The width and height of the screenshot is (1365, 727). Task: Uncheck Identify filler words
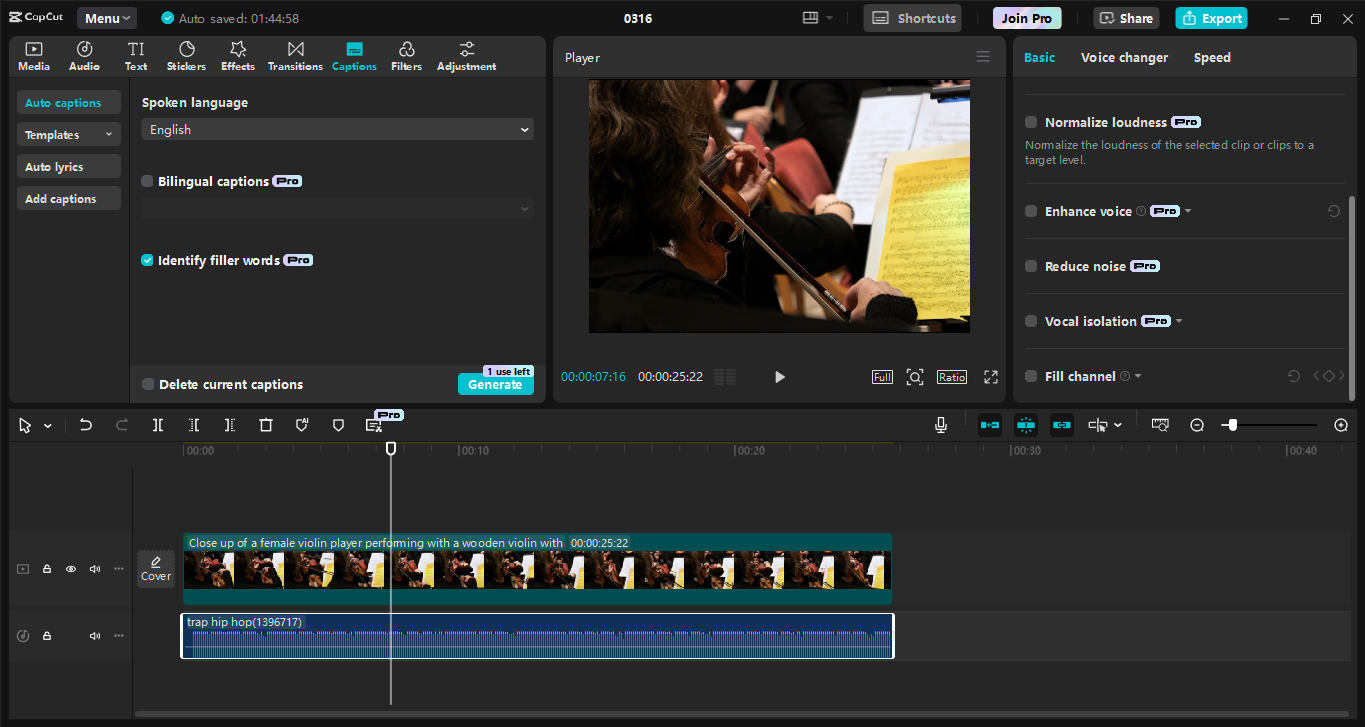[147, 259]
